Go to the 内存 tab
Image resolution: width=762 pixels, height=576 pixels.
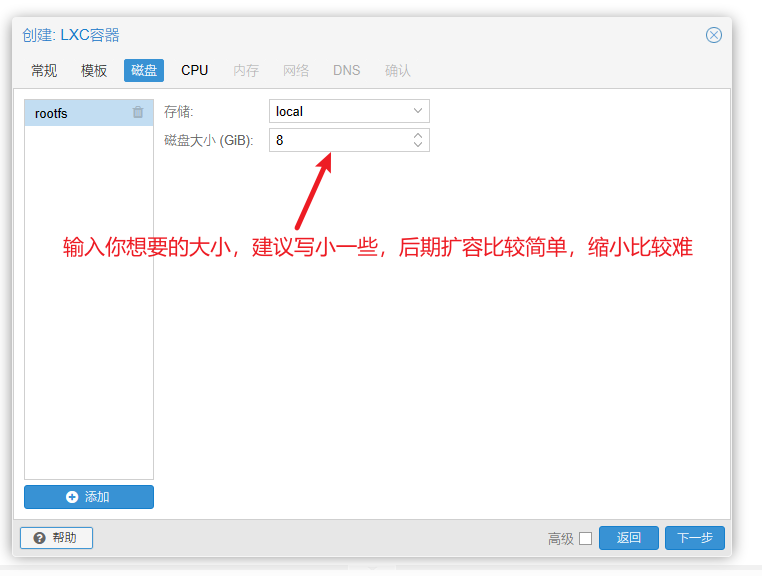point(246,71)
